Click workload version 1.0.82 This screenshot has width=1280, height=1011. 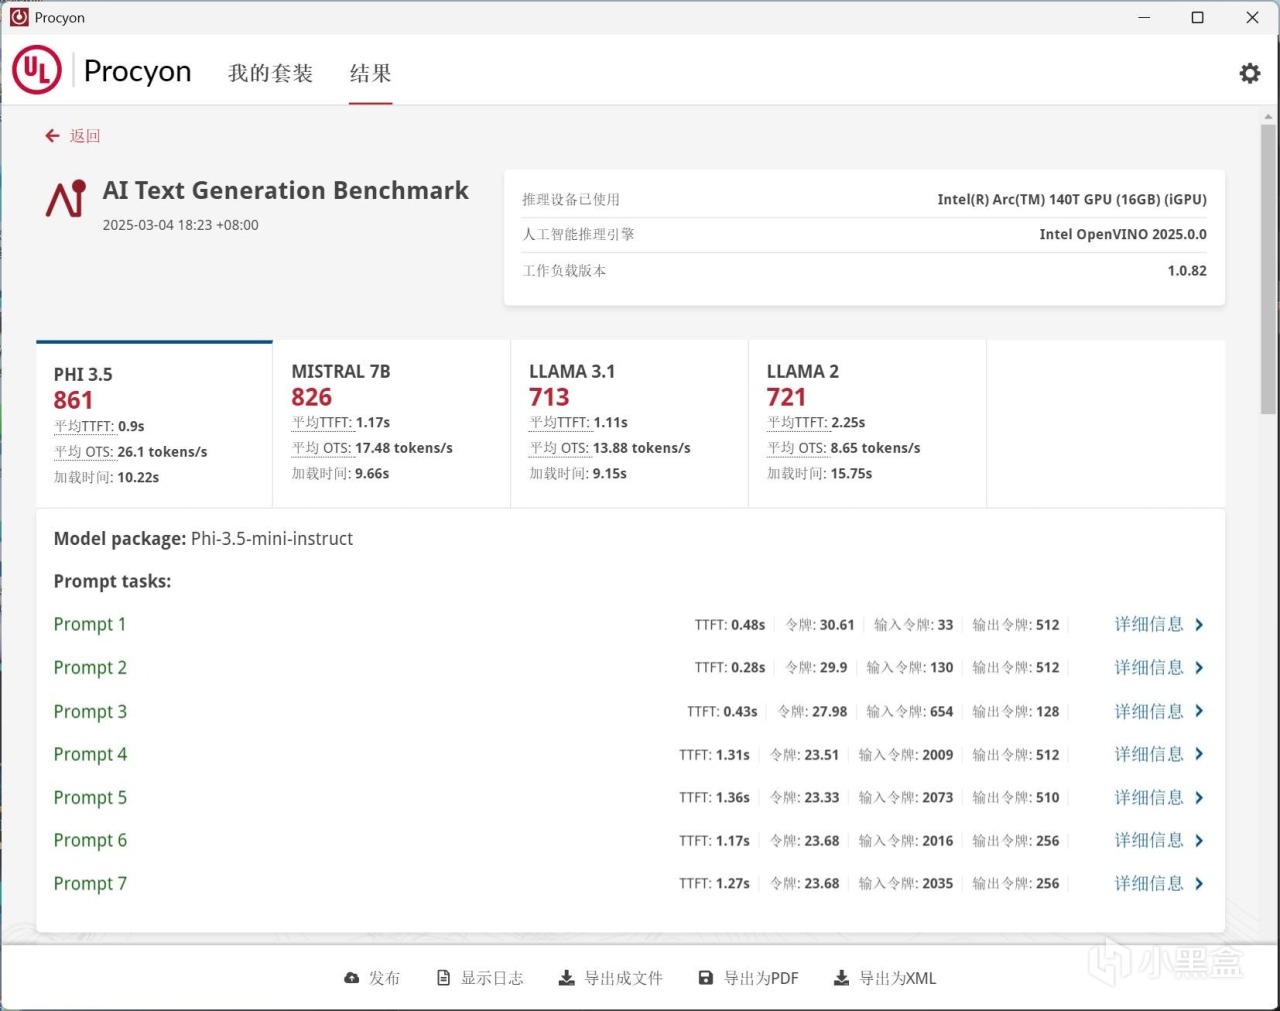[1187, 270]
